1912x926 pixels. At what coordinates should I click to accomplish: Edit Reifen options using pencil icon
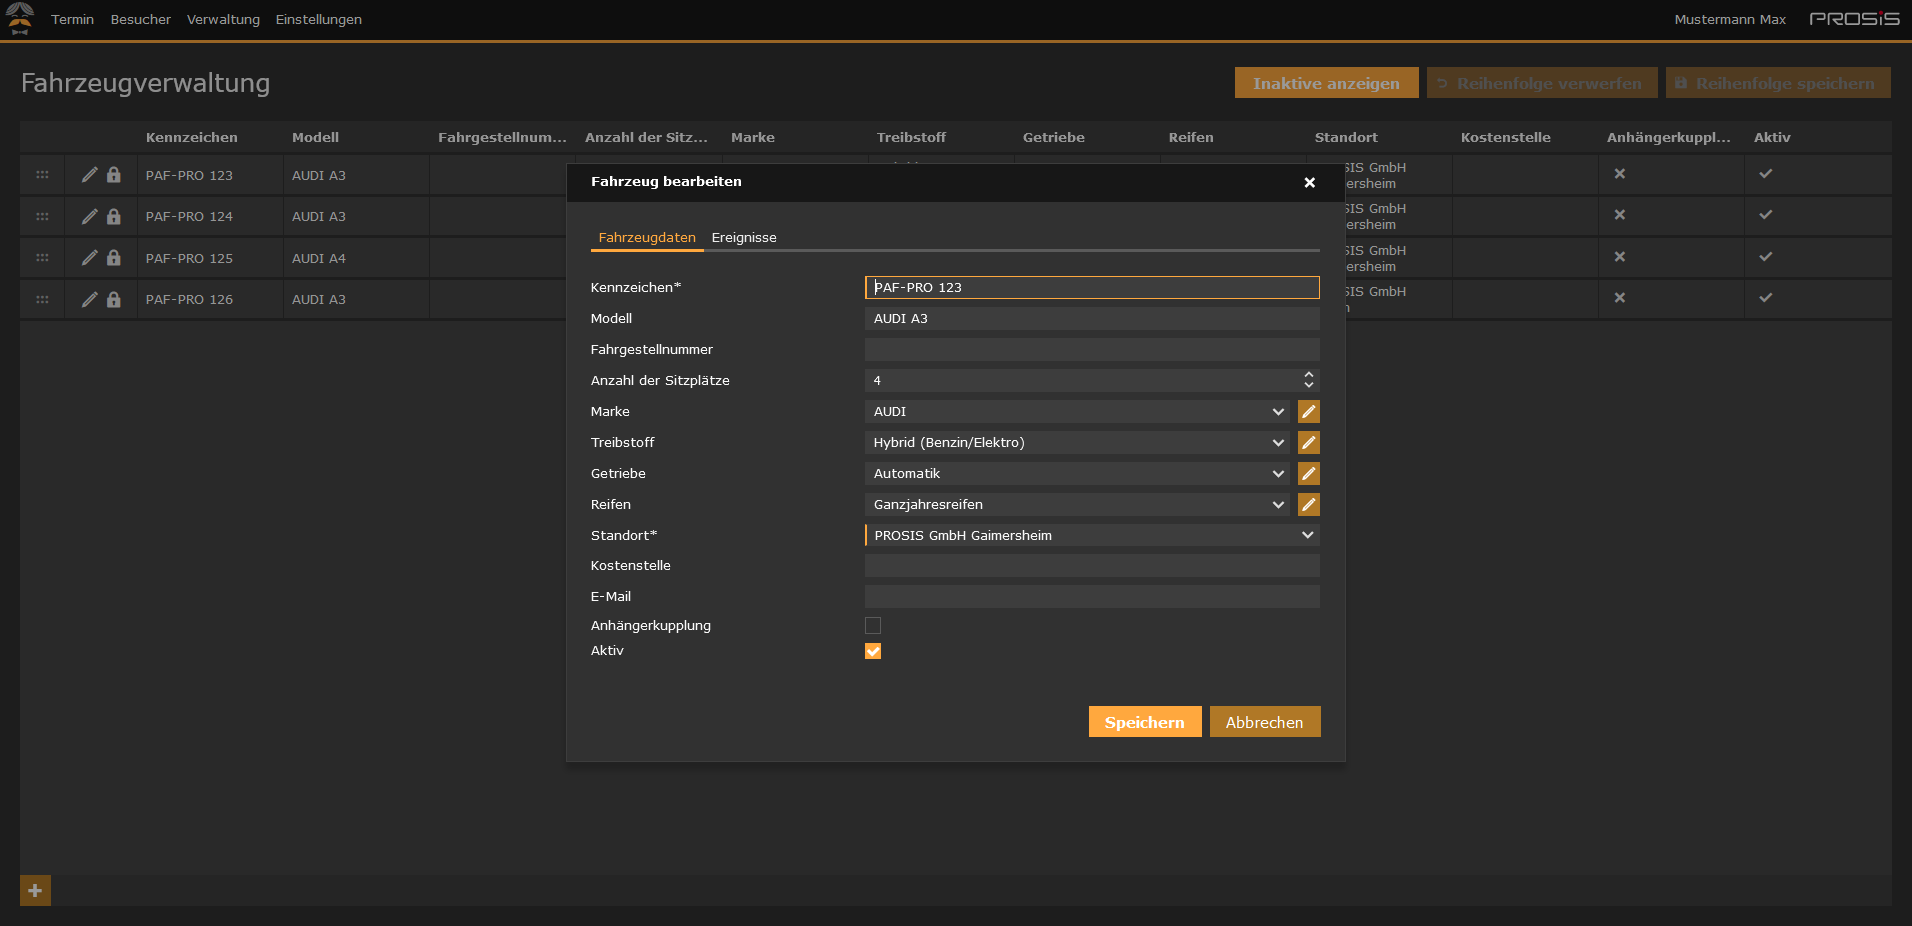coord(1308,504)
